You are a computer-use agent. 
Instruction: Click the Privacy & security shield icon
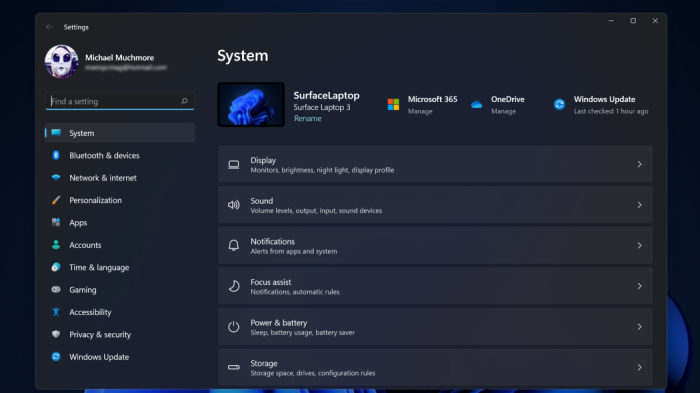(56, 334)
